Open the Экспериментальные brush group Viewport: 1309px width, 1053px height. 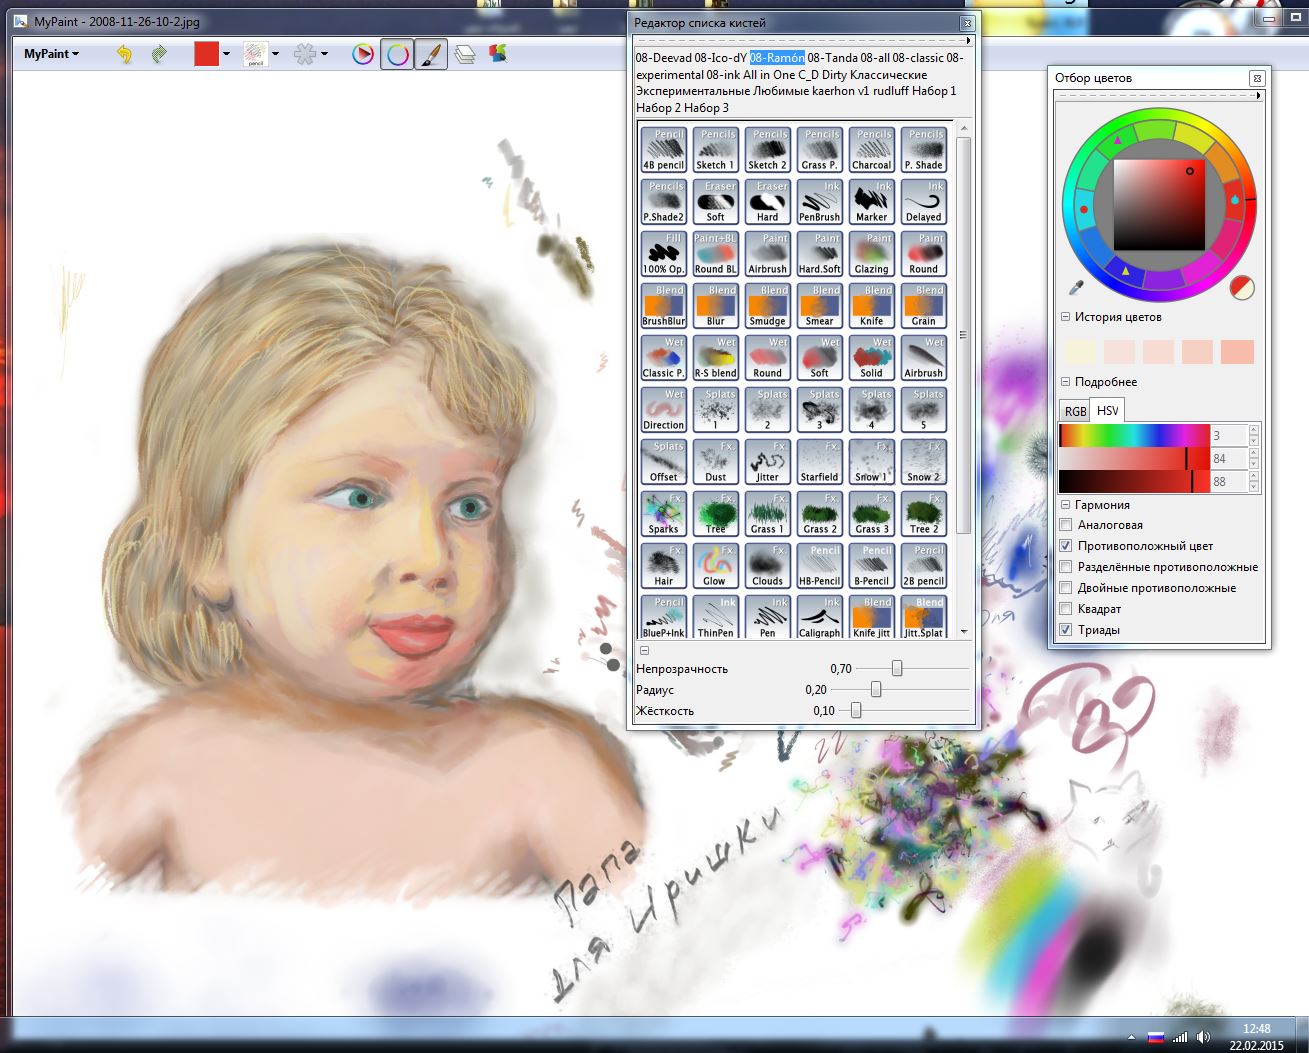(694, 91)
